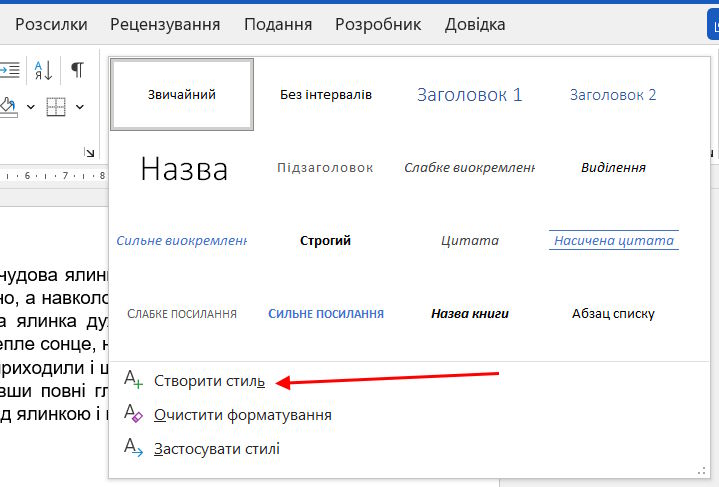
Task: Open the shading color dropdown arrow
Action: point(31,107)
